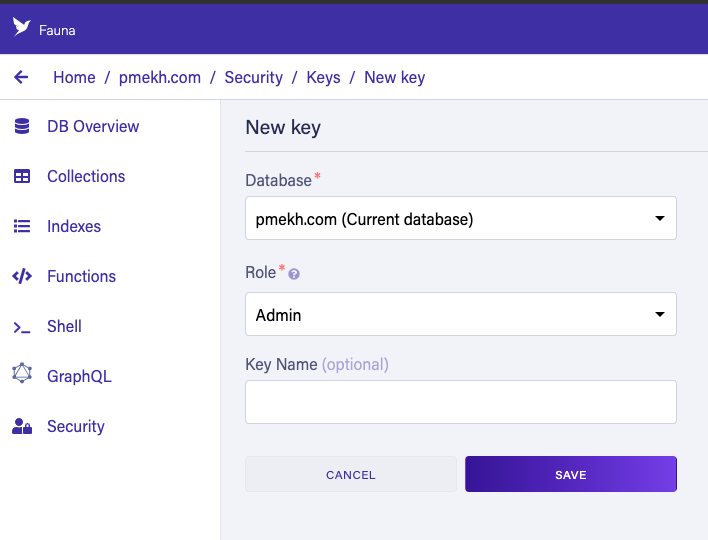Click the Functions code brackets icon

click(x=22, y=276)
